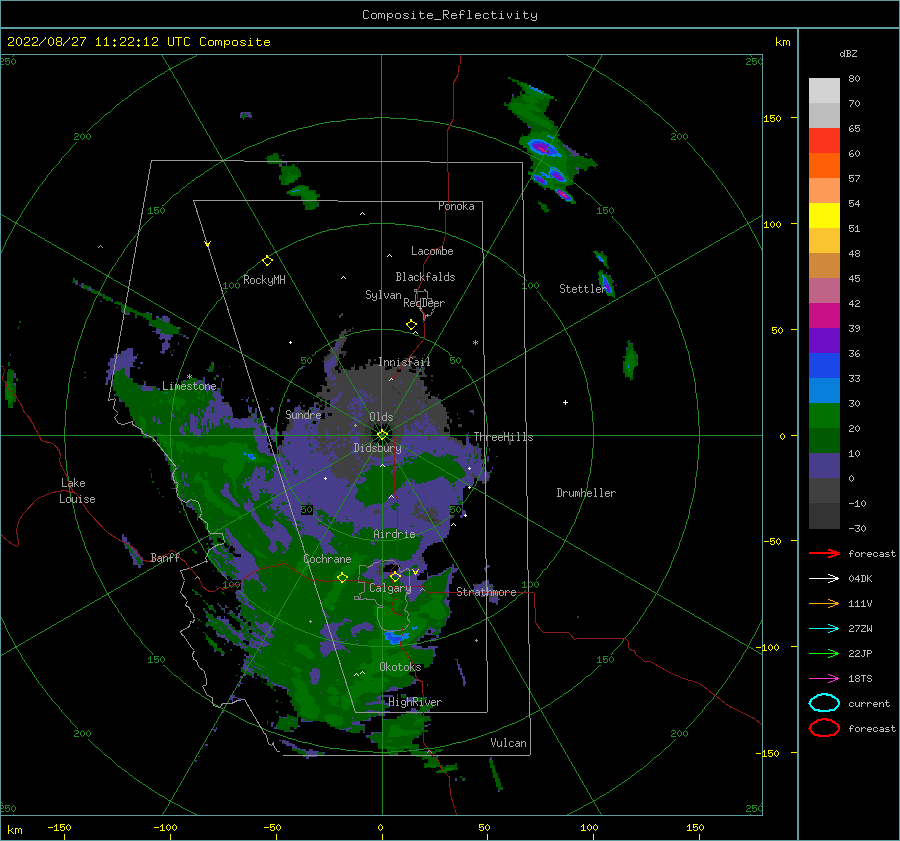This screenshot has width=900, height=841.
Task: Click the 150 tick on the right axis
Action: click(x=772, y=118)
